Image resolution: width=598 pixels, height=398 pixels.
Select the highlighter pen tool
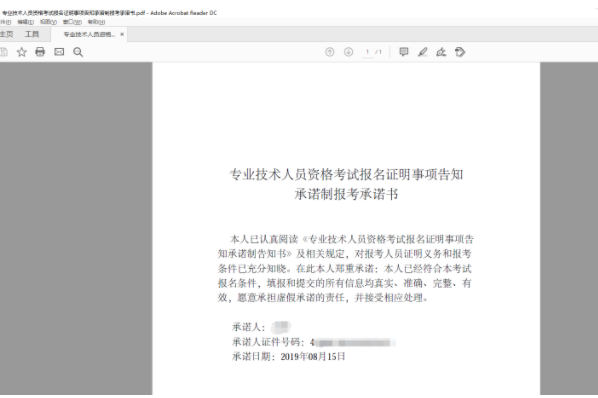coord(423,52)
